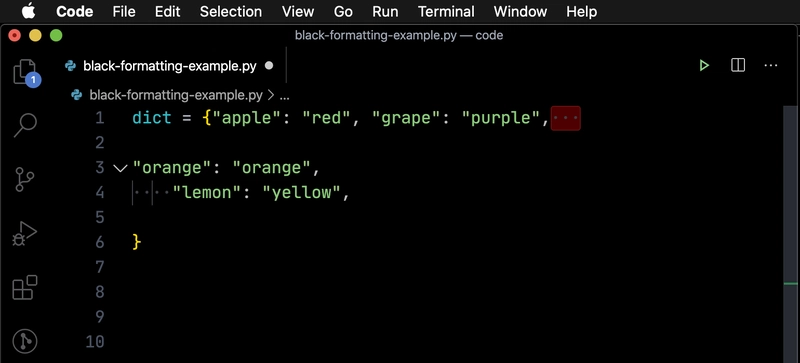This screenshot has height=363, width=800.
Task: Click the "red" value string
Action: pyautogui.click(x=327, y=118)
